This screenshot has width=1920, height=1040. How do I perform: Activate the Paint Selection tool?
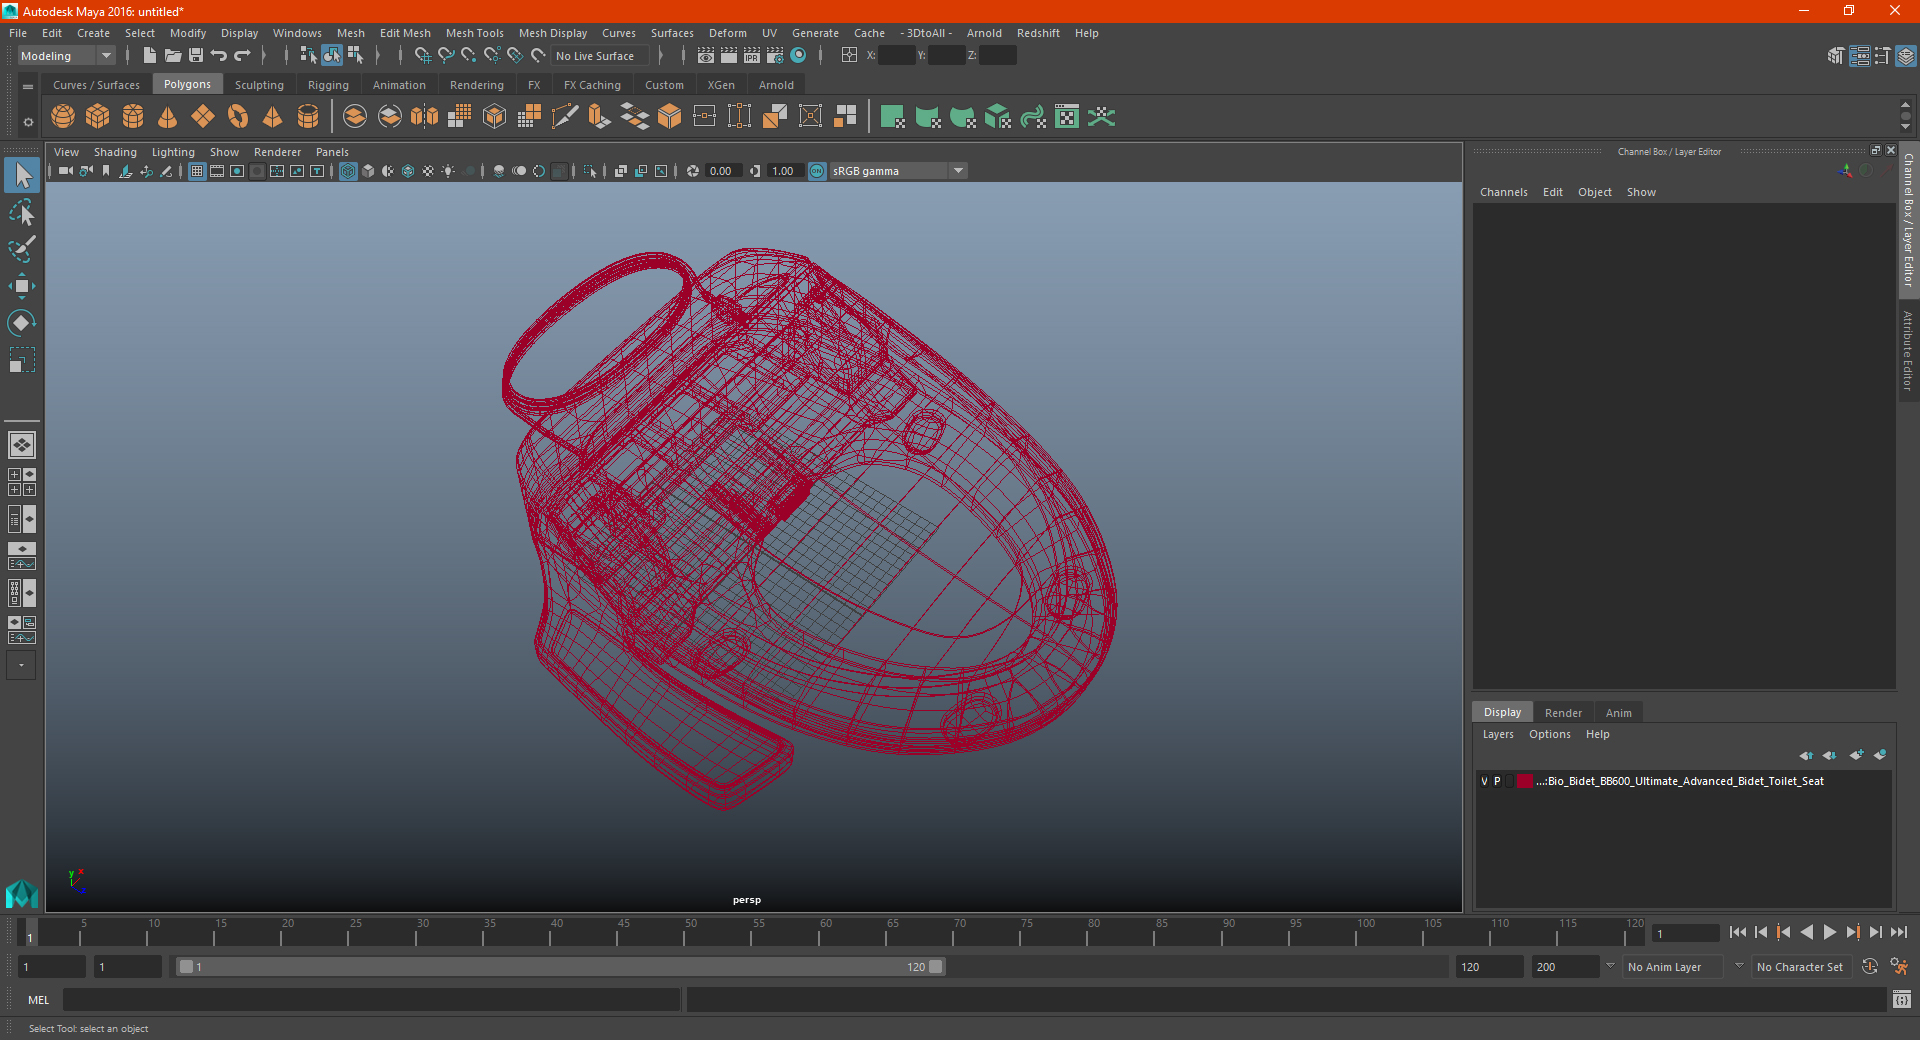(22, 249)
